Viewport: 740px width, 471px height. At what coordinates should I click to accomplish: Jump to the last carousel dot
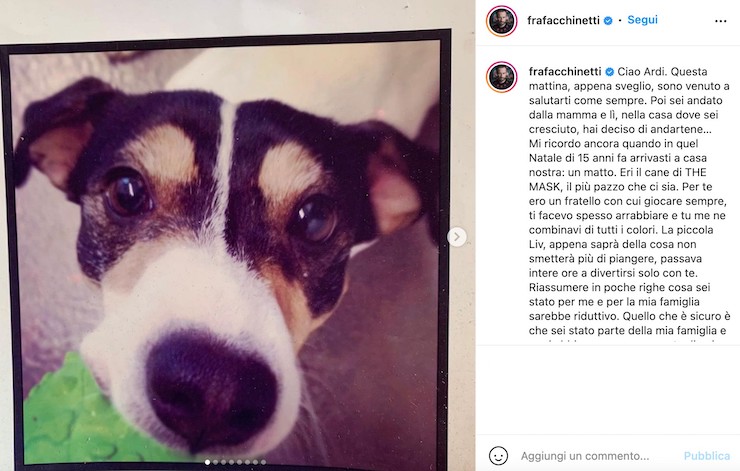[x=263, y=463]
